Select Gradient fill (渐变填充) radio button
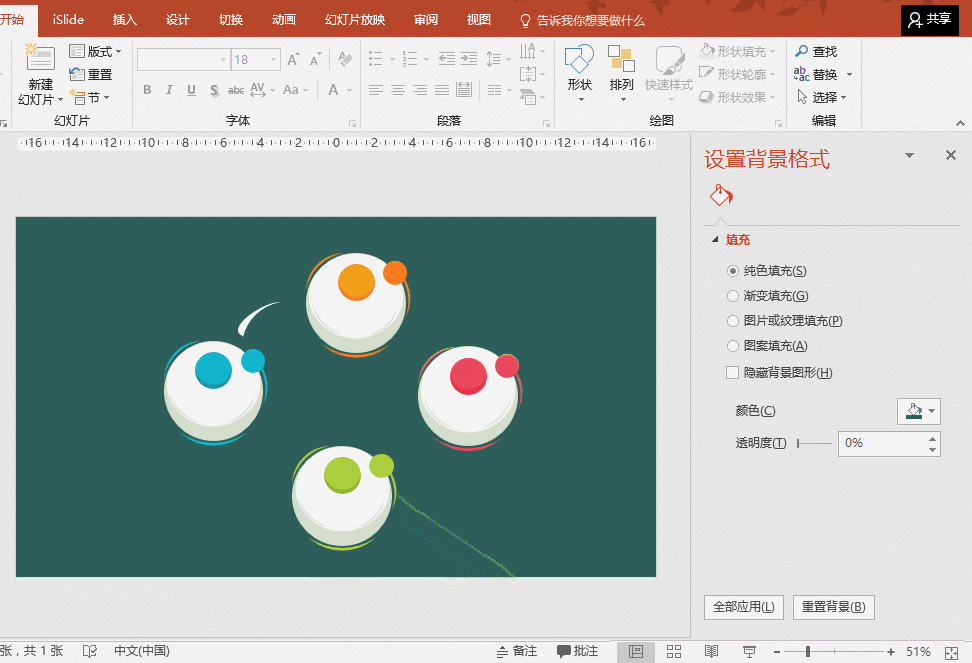The height and width of the screenshot is (663, 972). pos(733,296)
